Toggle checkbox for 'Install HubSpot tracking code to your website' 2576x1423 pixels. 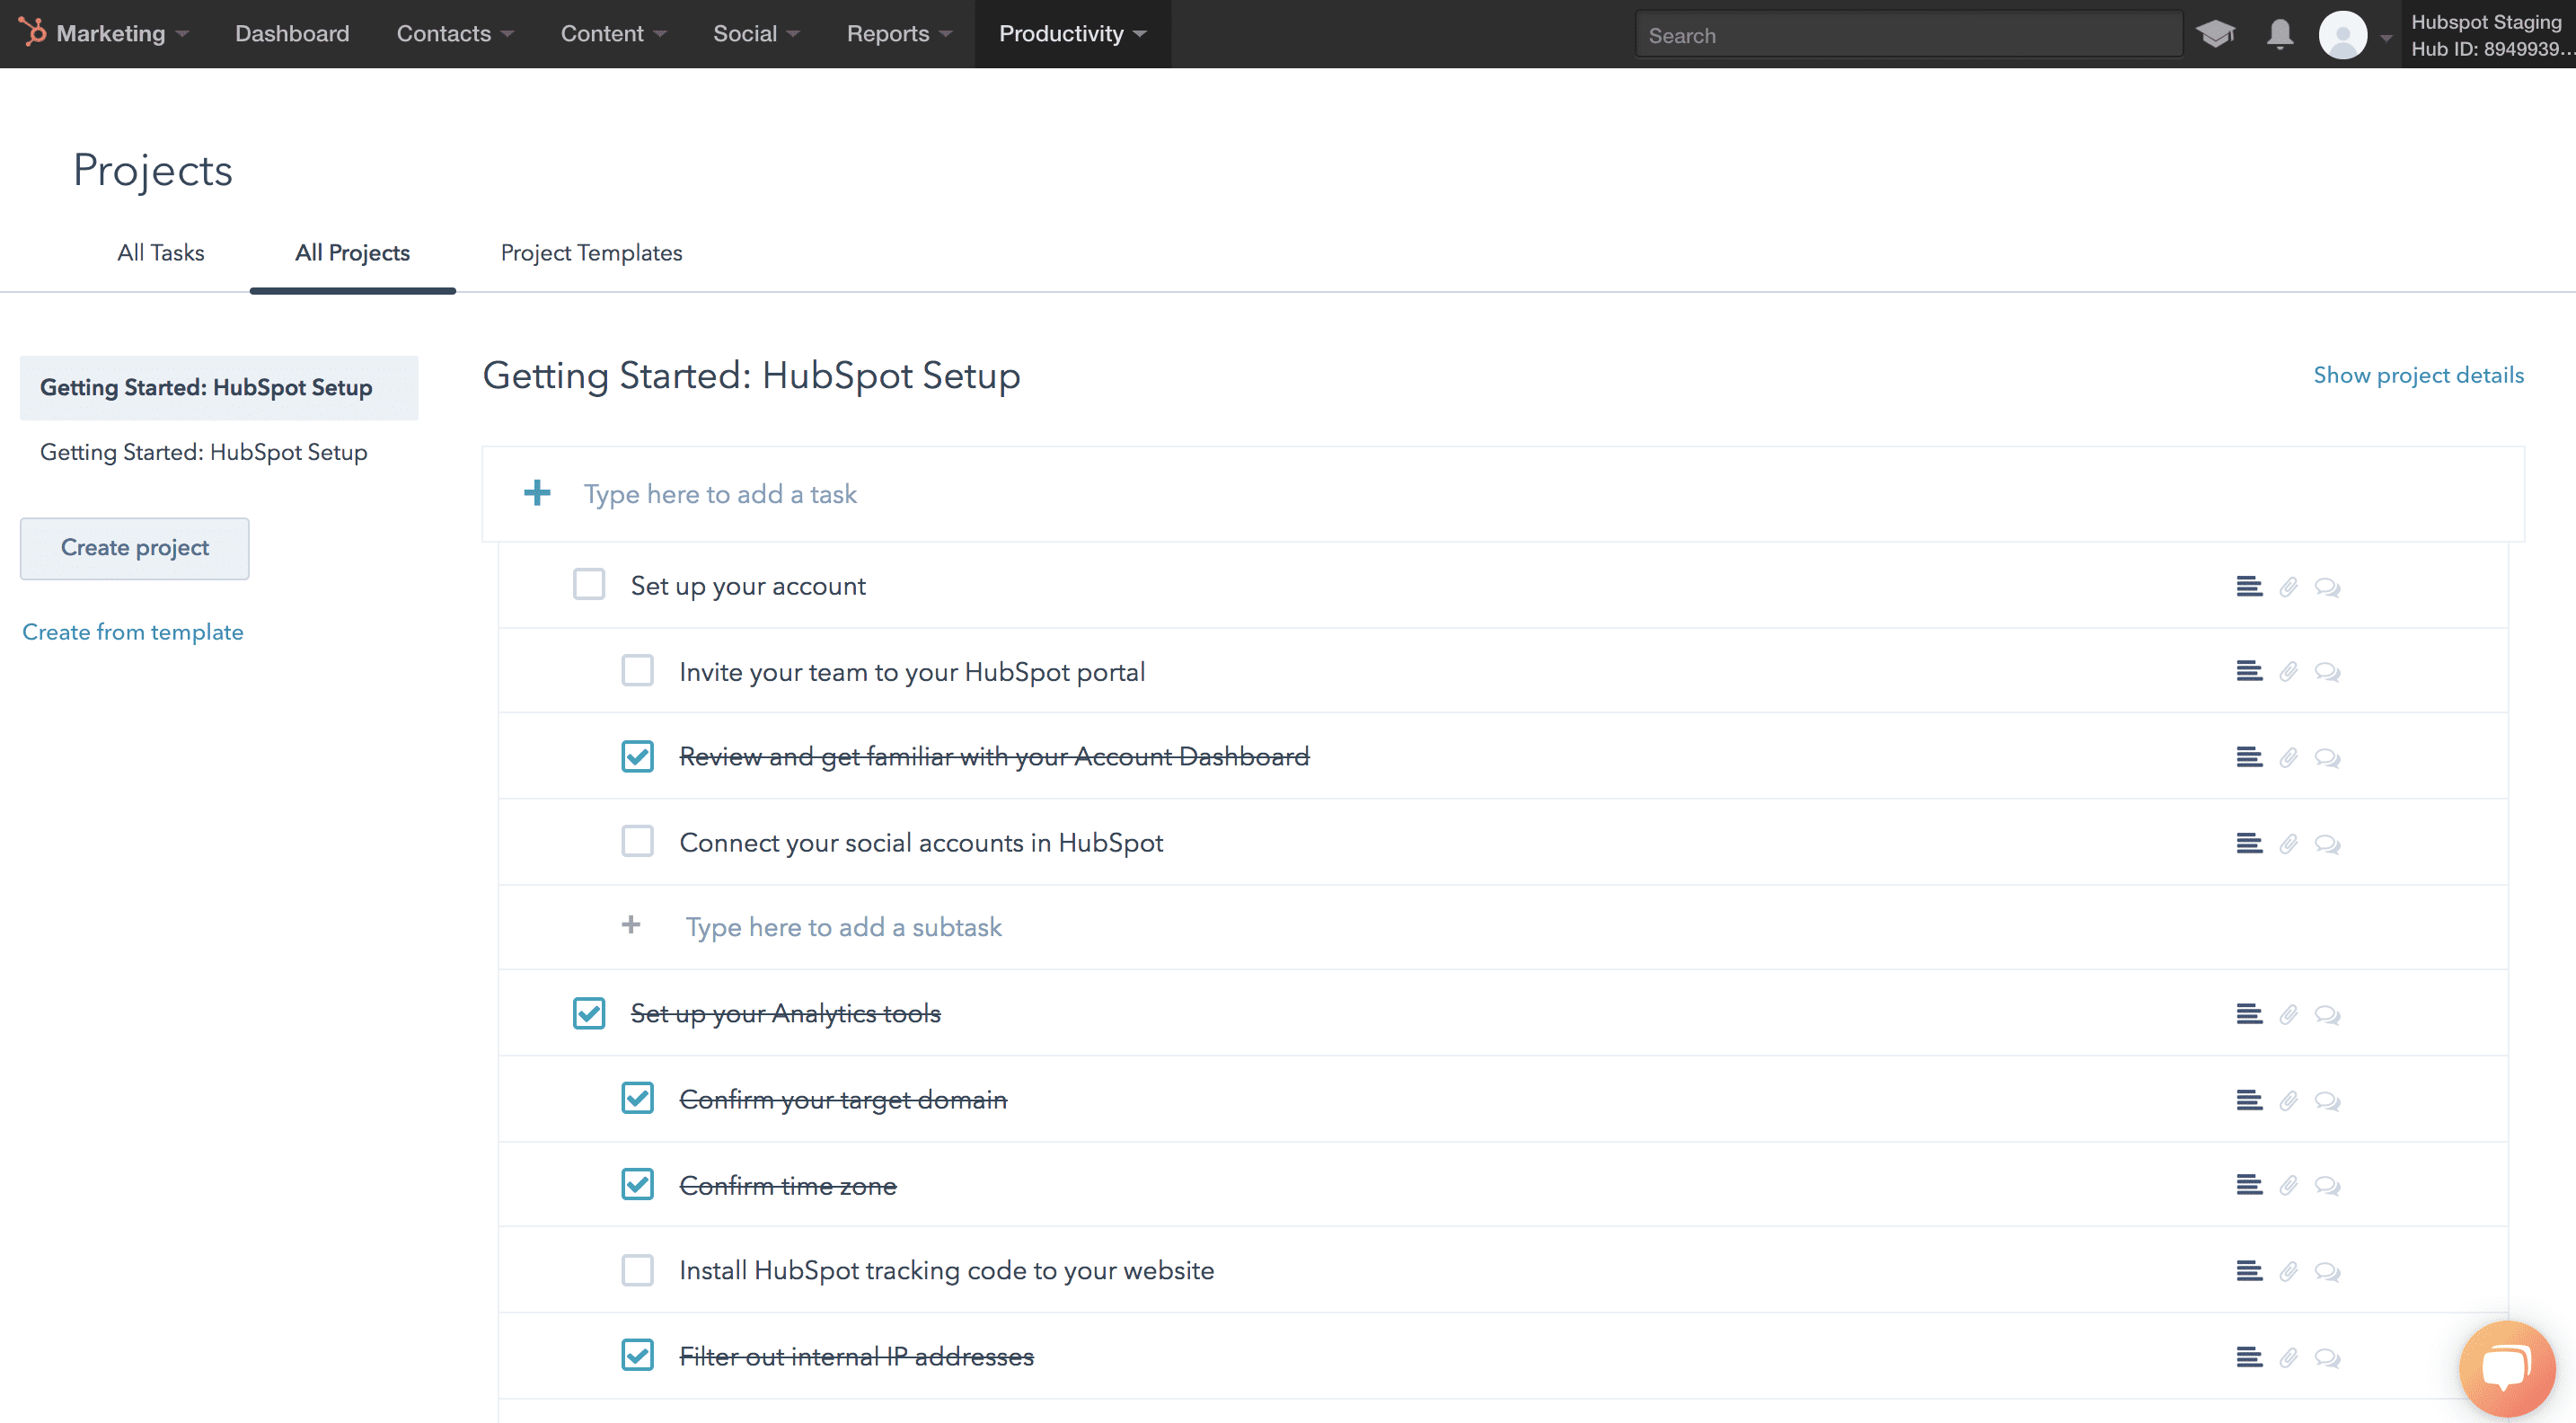point(634,1270)
